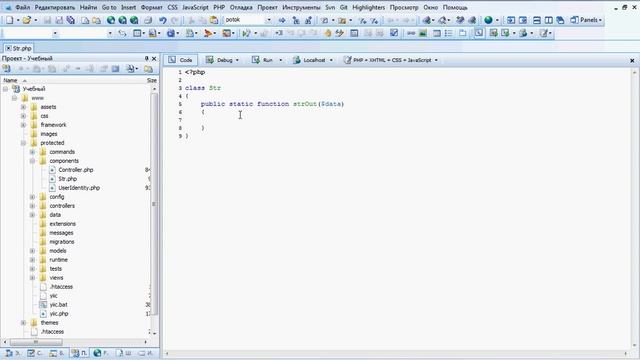Image resolution: width=640 pixels, height=360 pixels.
Task: Click the split horizontally window icon
Action: [x=537, y=20]
